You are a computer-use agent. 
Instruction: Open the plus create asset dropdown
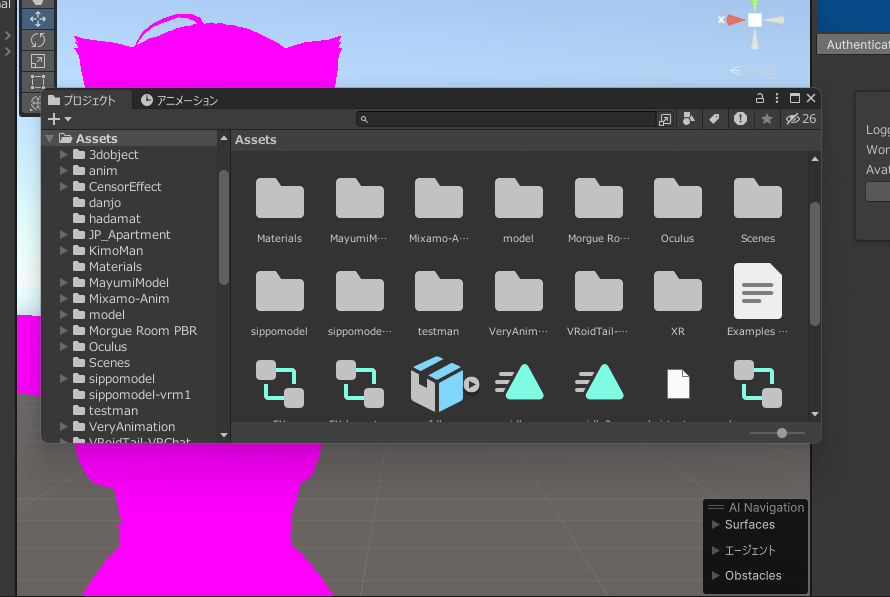pos(59,119)
